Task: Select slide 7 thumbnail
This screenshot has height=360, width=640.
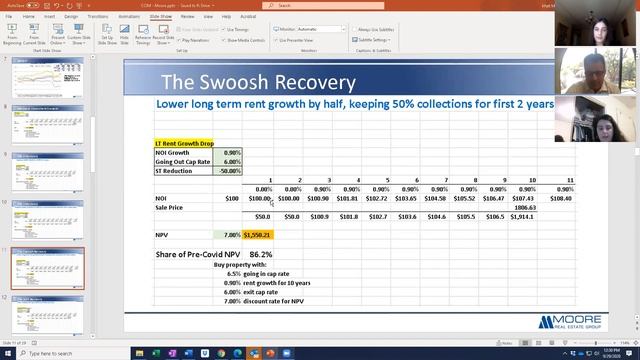Action: click(x=47, y=77)
